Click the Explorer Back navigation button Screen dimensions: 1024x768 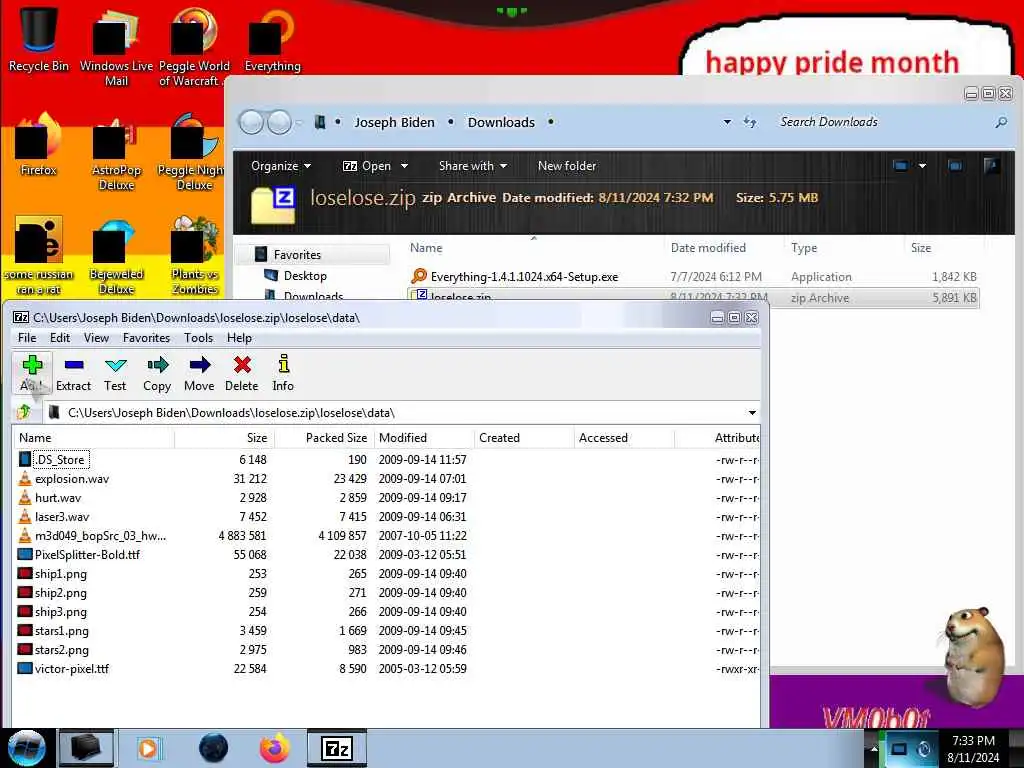[x=251, y=122]
